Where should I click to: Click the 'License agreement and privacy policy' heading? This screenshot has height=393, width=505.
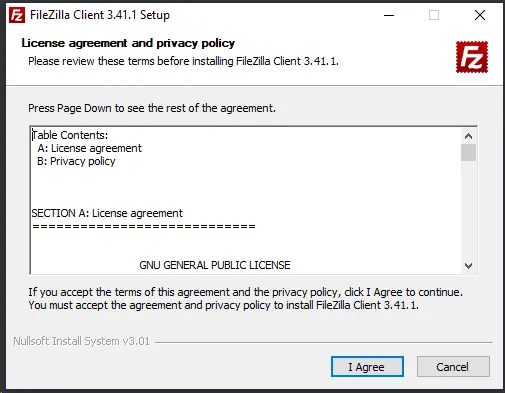coord(128,43)
